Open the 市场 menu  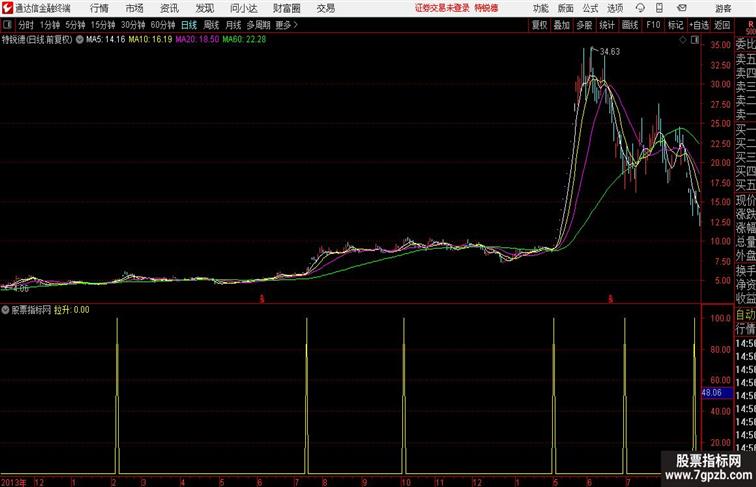134,8
